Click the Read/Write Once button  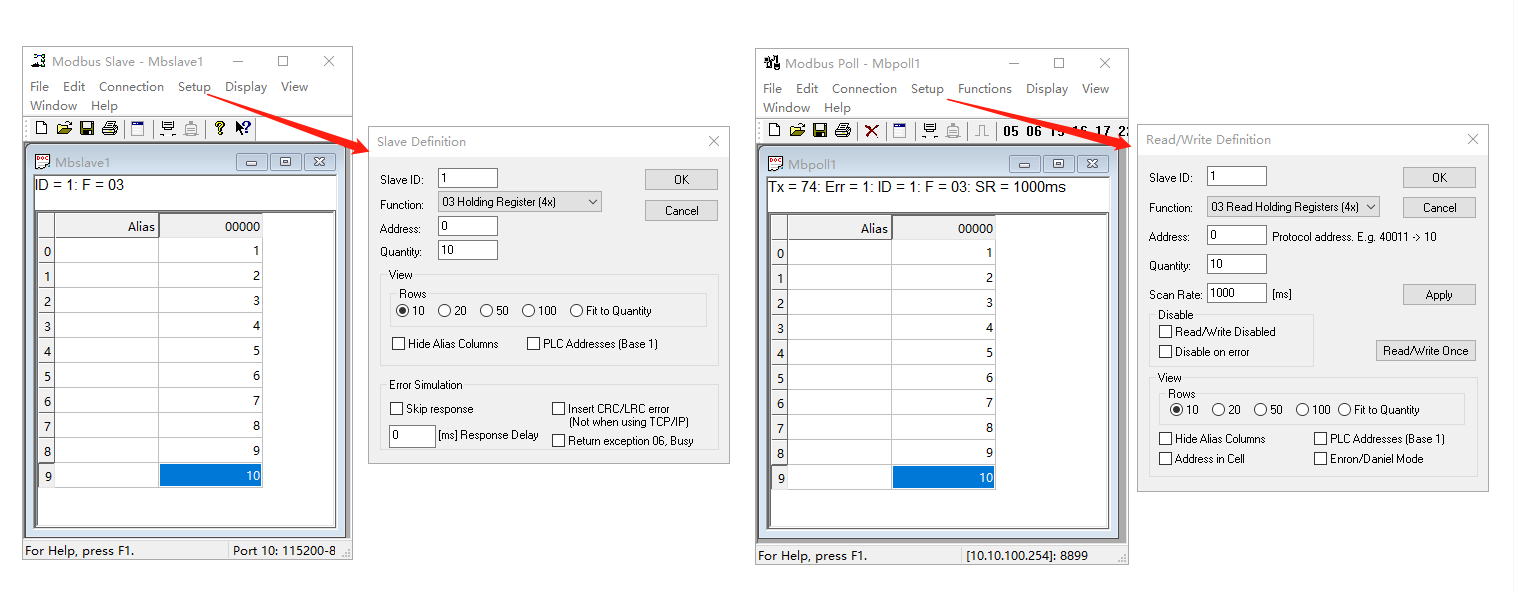[x=1425, y=351]
